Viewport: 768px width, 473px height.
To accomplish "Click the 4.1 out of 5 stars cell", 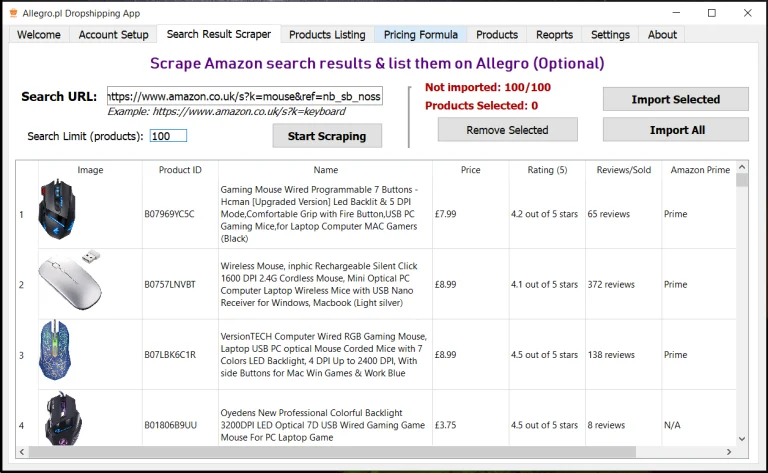I will 547,284.
